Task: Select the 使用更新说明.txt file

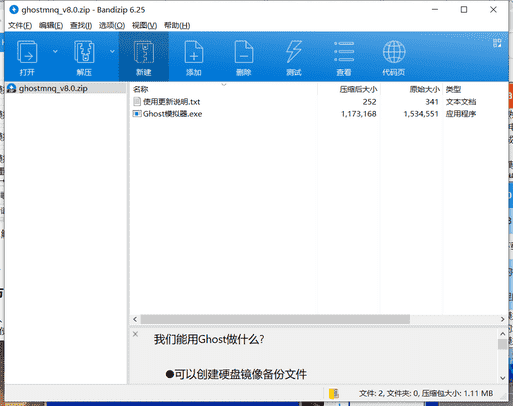Action: pyautogui.click(x=171, y=102)
